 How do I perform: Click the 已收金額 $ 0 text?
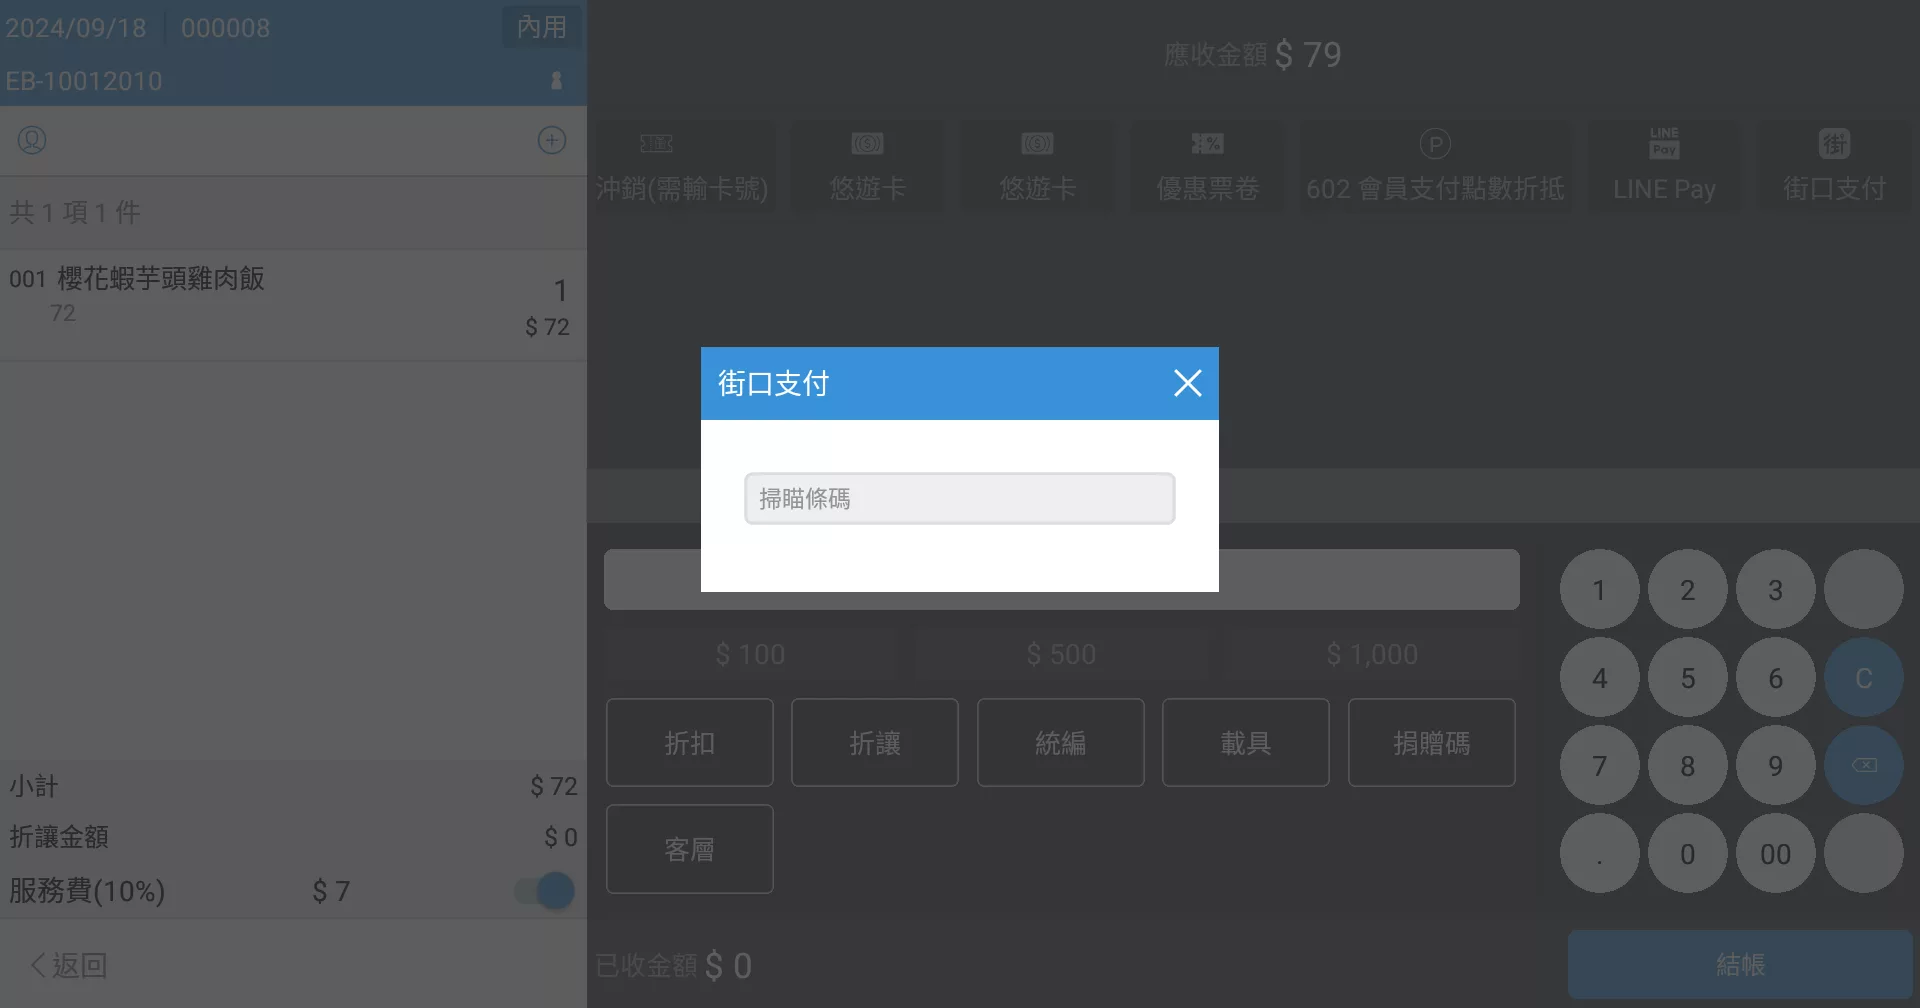click(x=673, y=965)
